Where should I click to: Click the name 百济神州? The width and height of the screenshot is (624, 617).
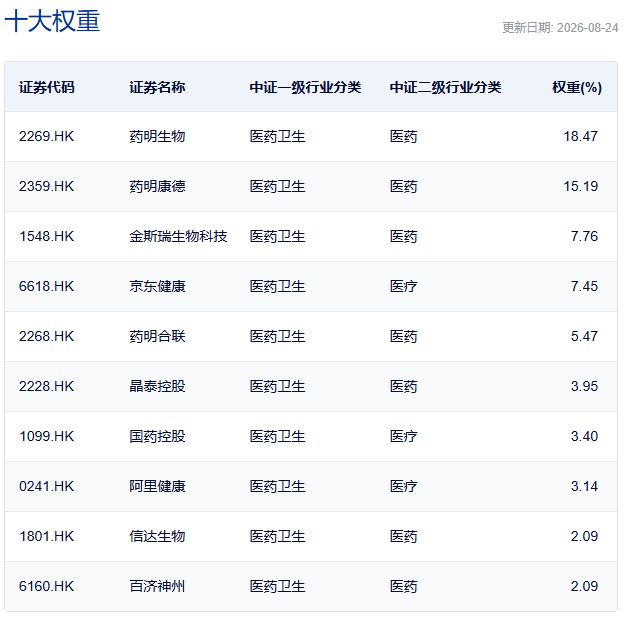click(157, 586)
